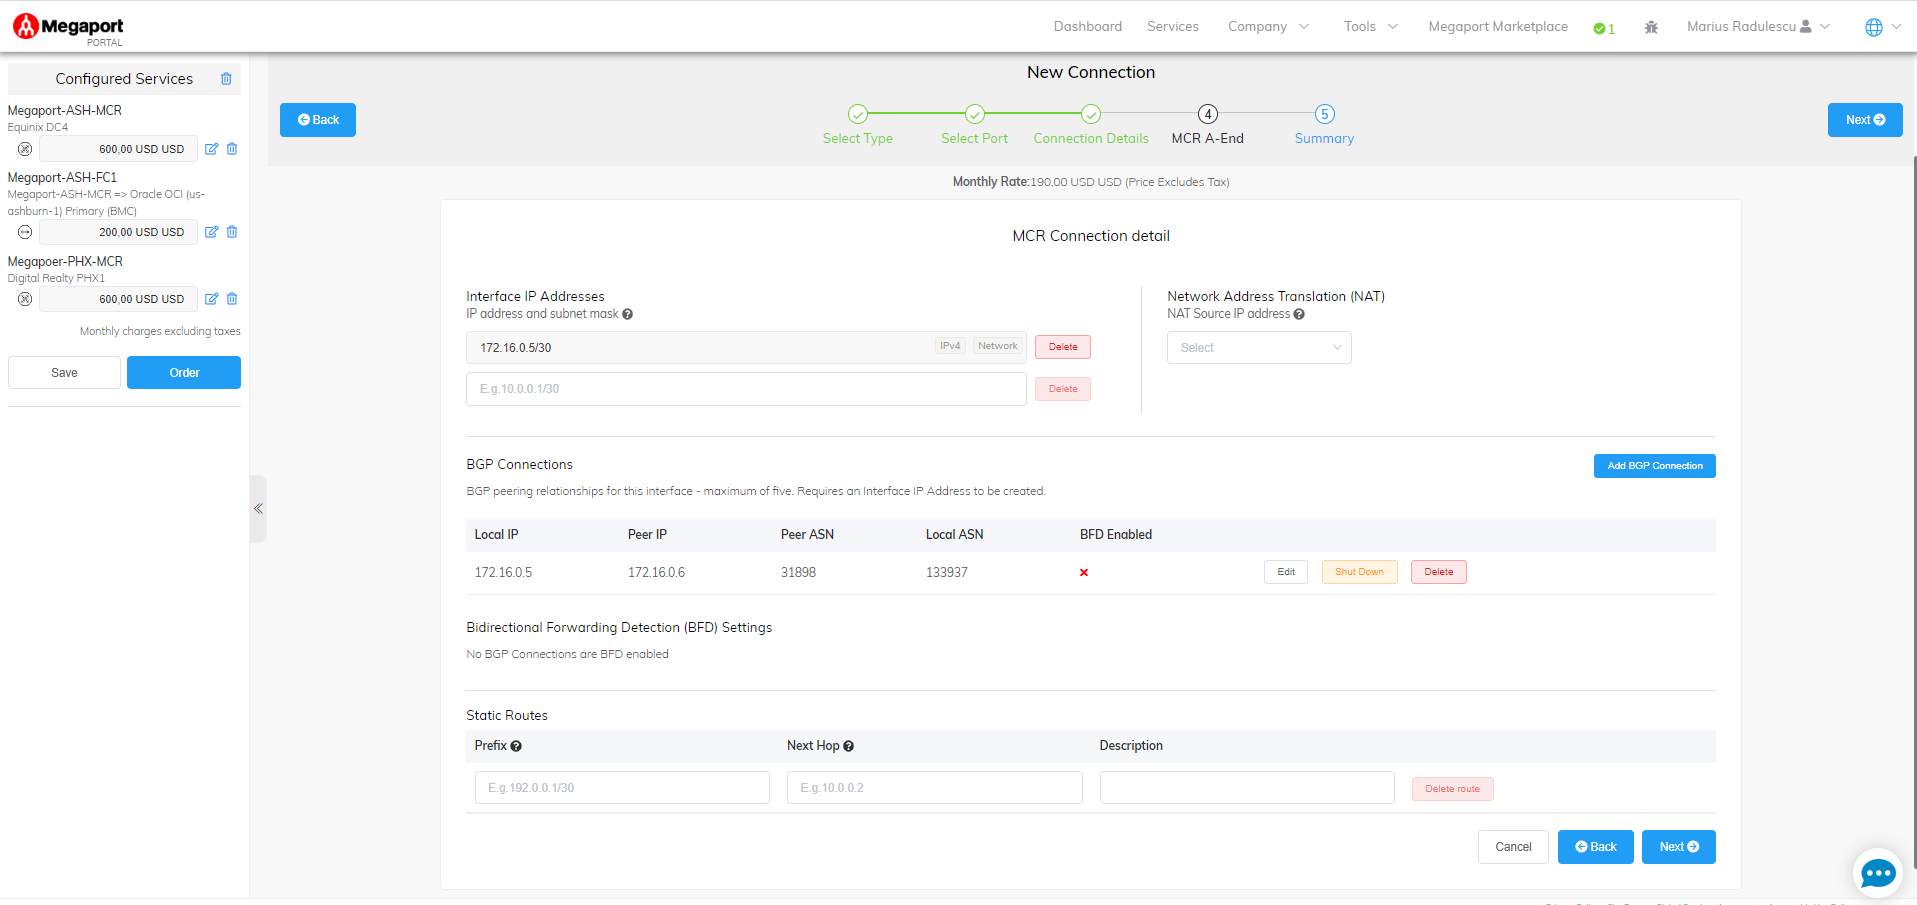This screenshot has height=905, width=1917.
Task: Open the live chat bubble
Action: click(1877, 873)
